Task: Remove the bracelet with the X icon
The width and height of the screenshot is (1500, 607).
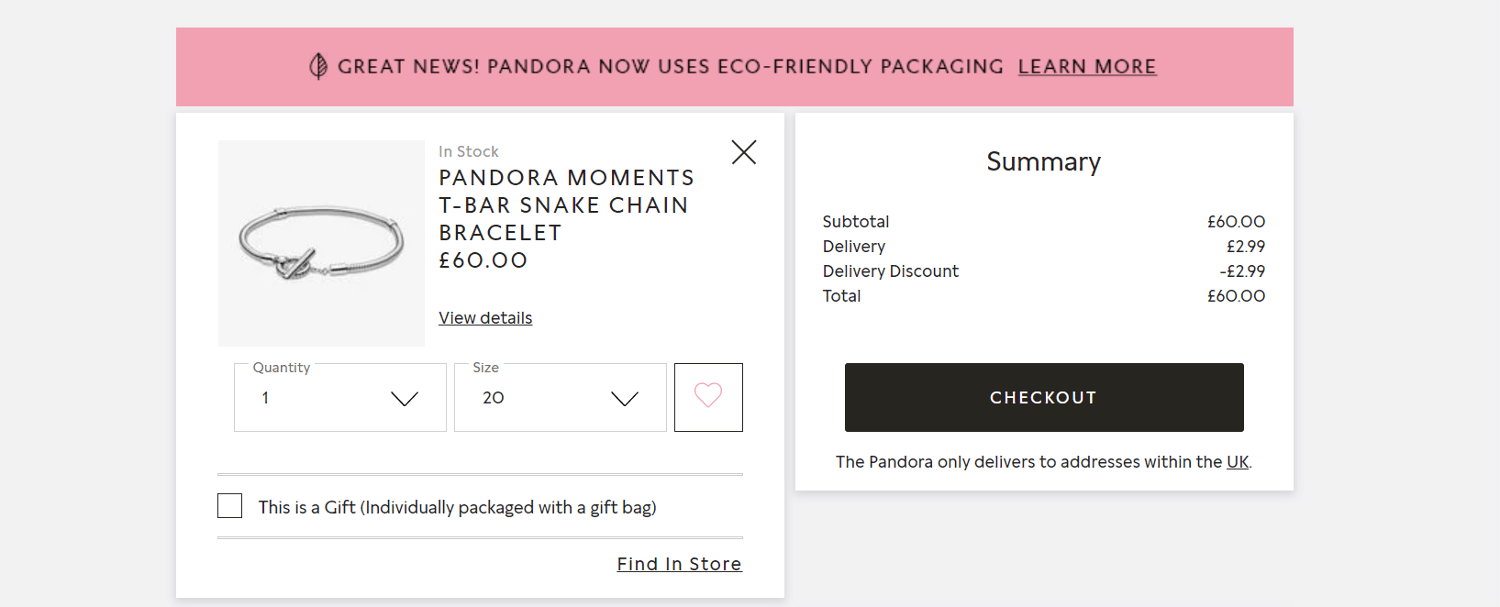Action: point(744,152)
